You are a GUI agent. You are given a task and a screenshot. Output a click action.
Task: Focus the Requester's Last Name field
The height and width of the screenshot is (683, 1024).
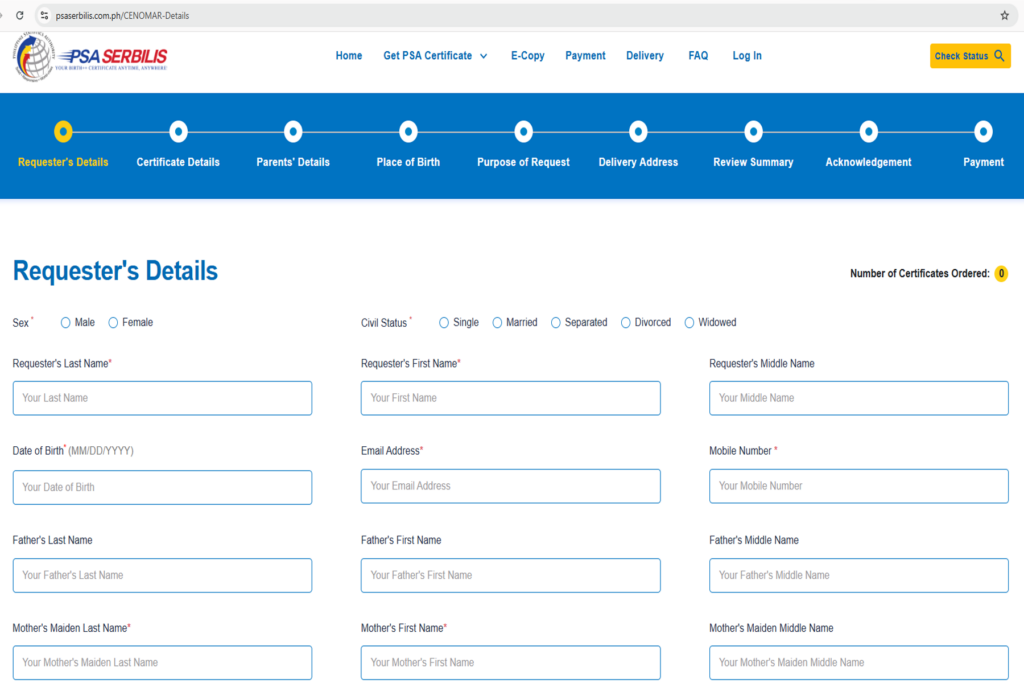point(163,398)
